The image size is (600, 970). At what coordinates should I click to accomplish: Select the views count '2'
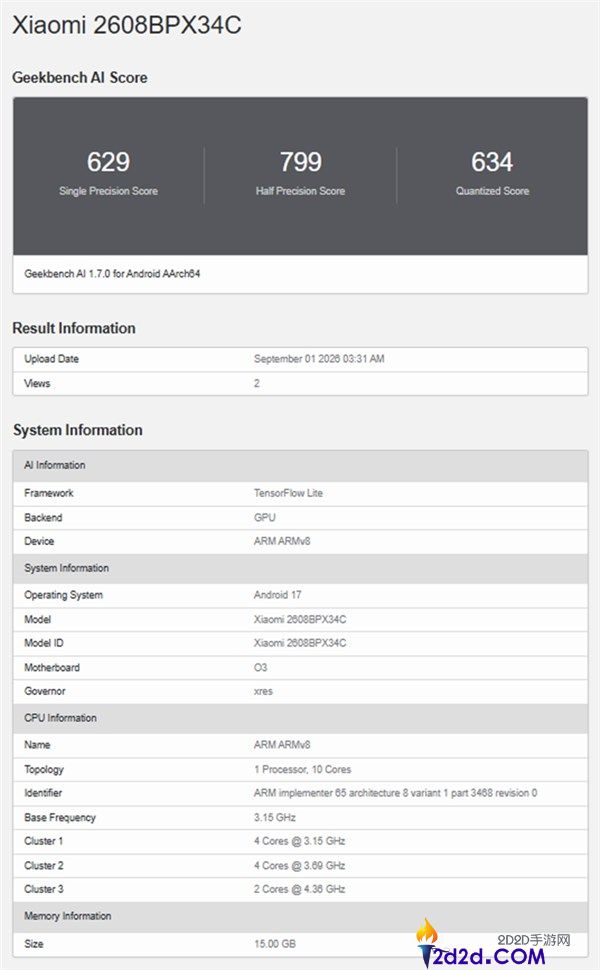[257, 384]
